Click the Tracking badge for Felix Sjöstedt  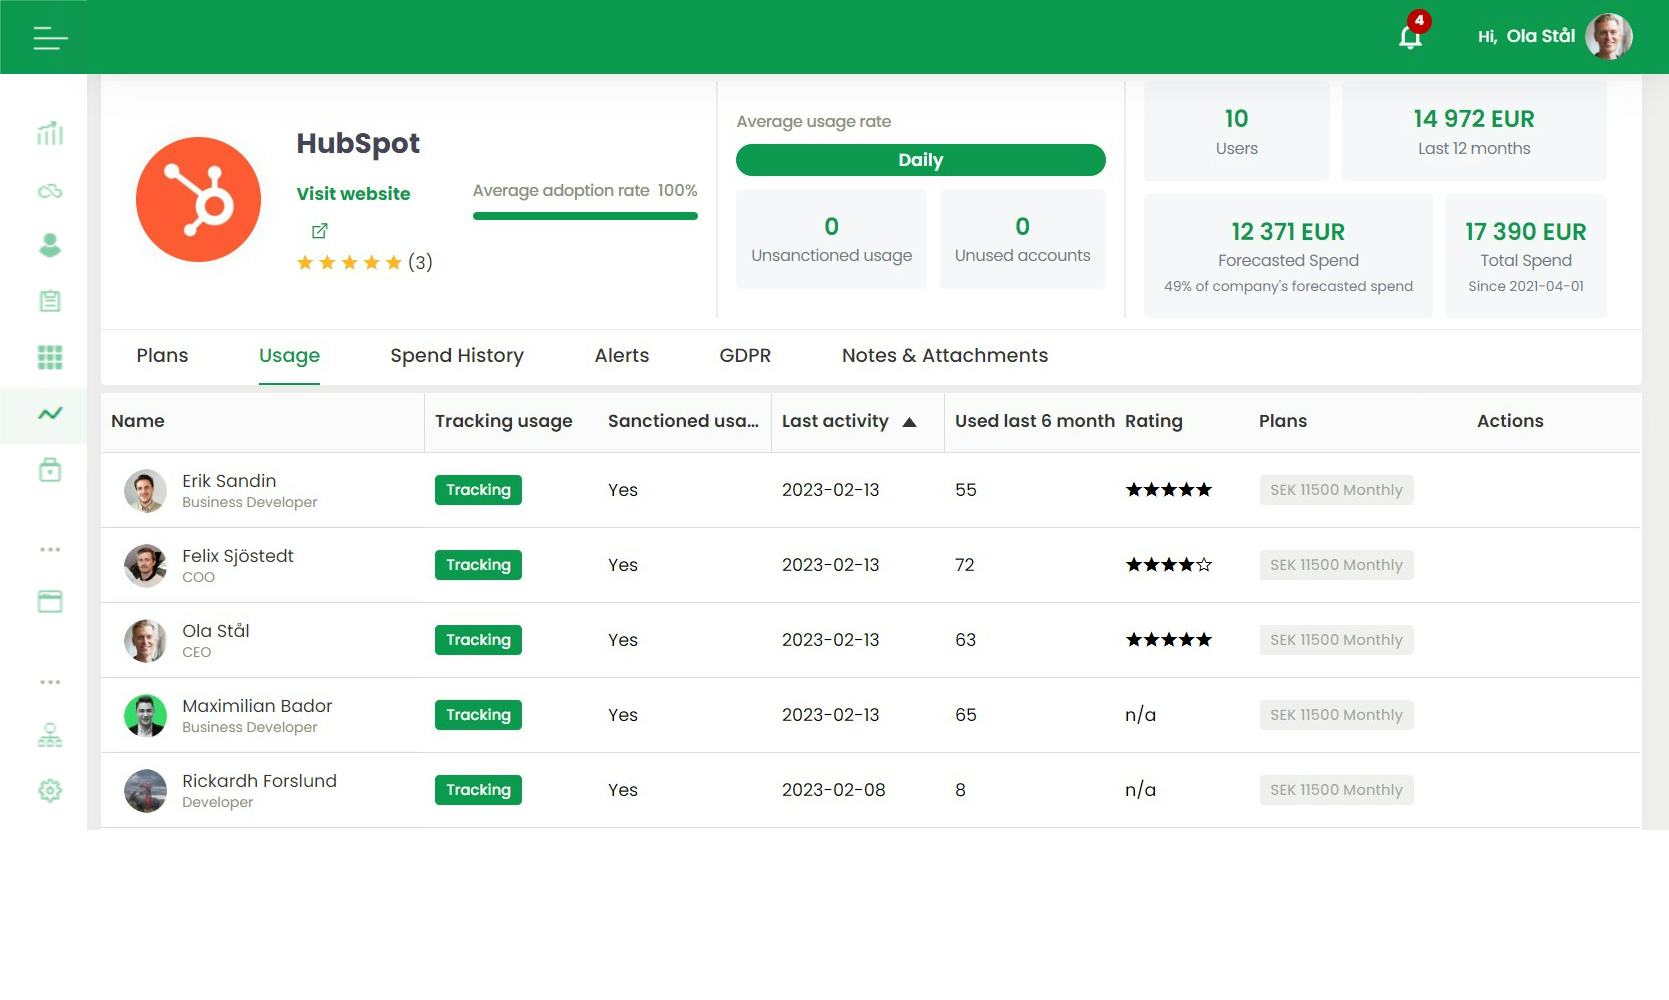(478, 565)
